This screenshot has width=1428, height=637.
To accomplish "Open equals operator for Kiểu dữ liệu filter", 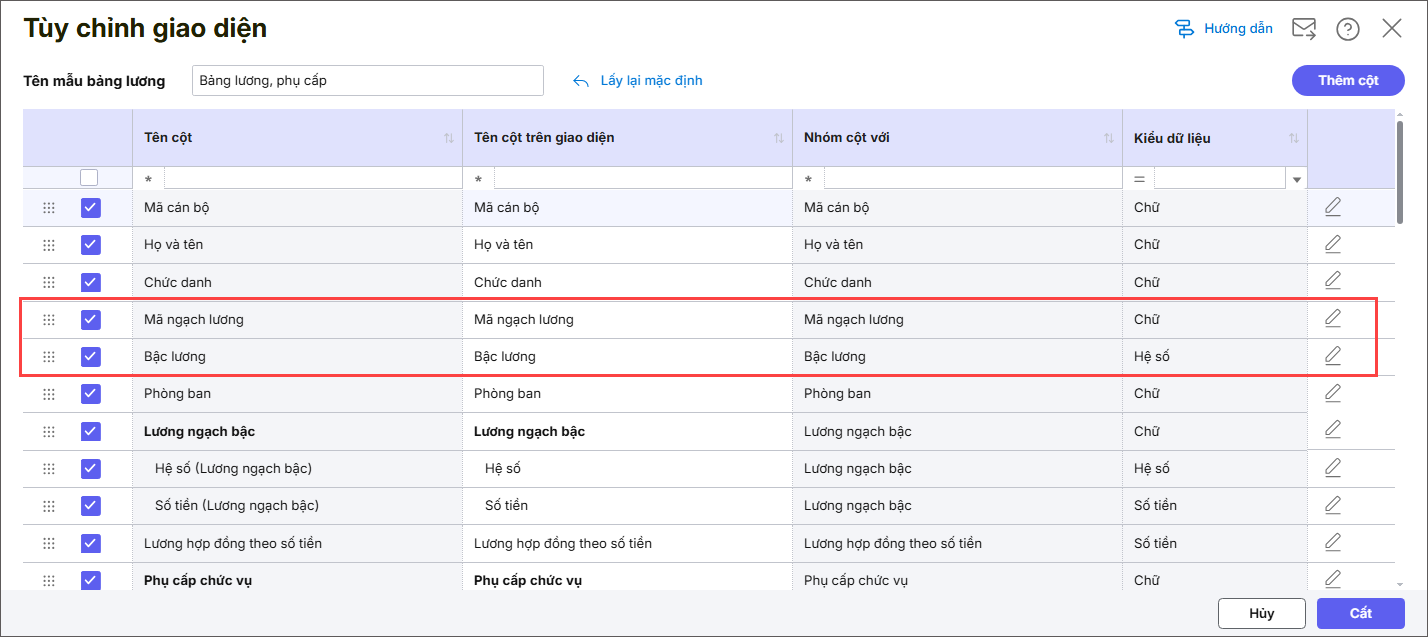I will [1139, 179].
